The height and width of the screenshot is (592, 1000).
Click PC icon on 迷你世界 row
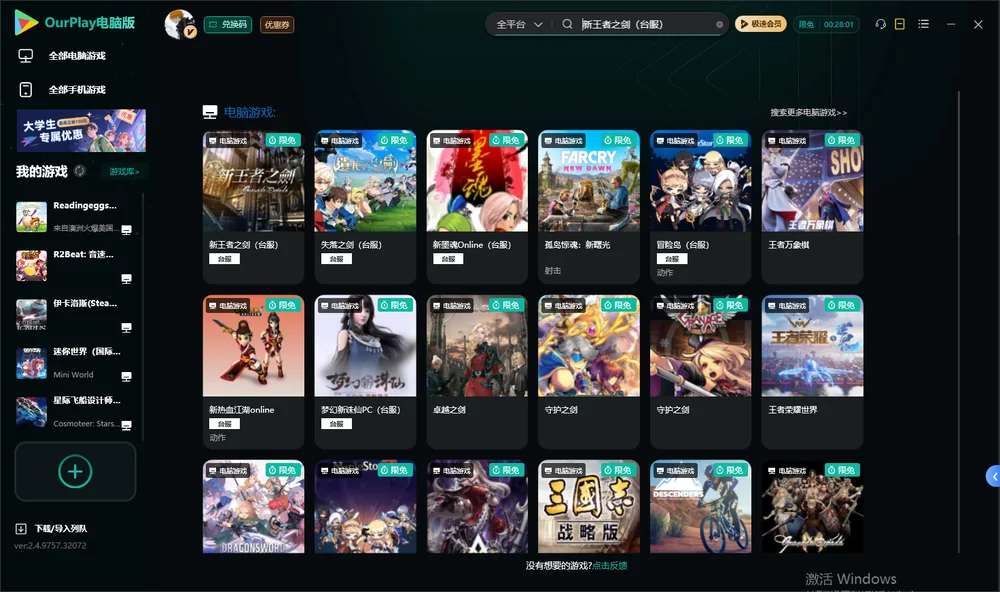[x=126, y=376]
